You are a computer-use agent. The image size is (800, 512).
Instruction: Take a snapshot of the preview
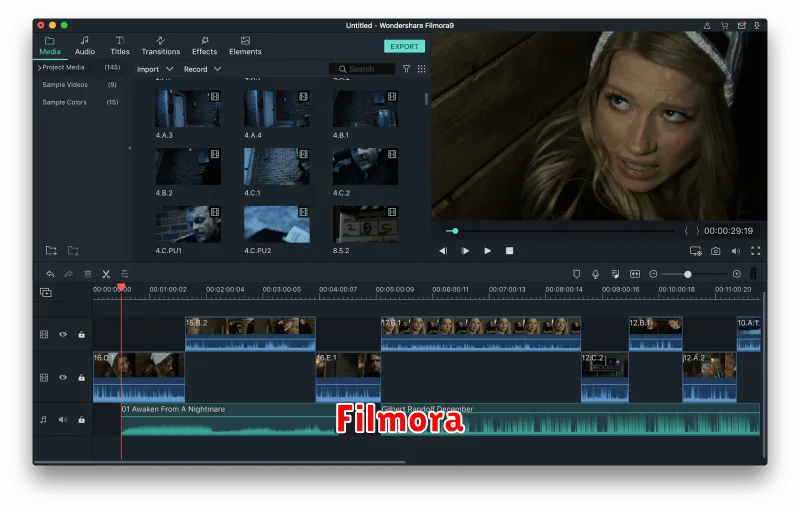click(716, 251)
